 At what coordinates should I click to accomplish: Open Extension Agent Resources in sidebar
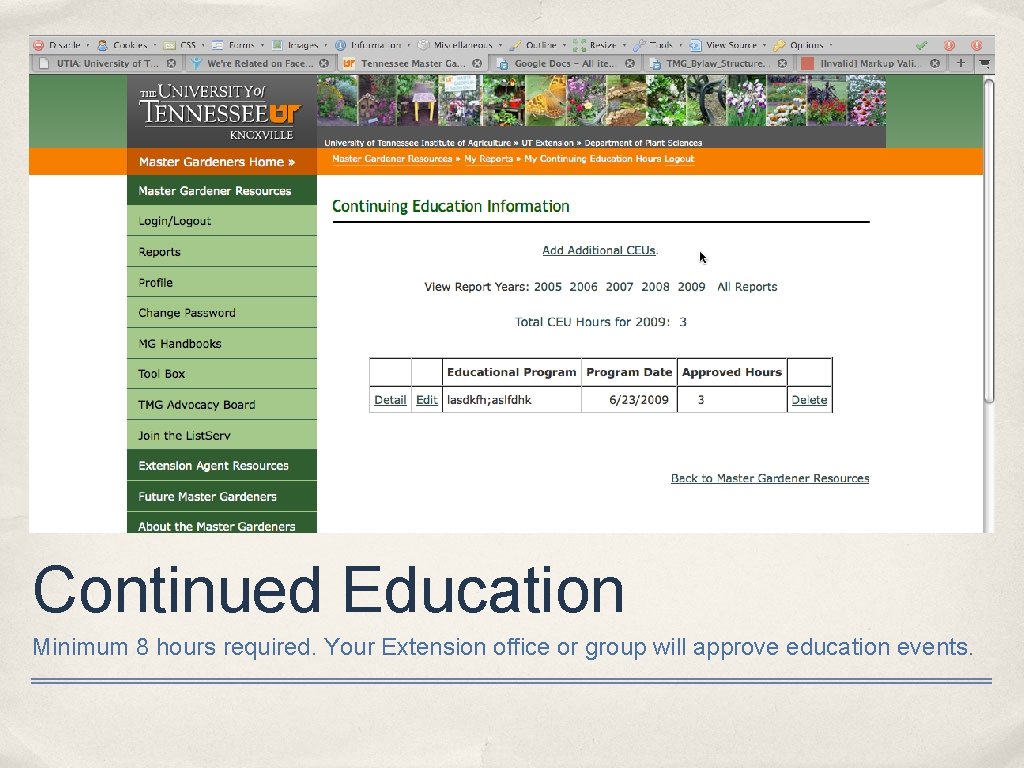tap(222, 466)
